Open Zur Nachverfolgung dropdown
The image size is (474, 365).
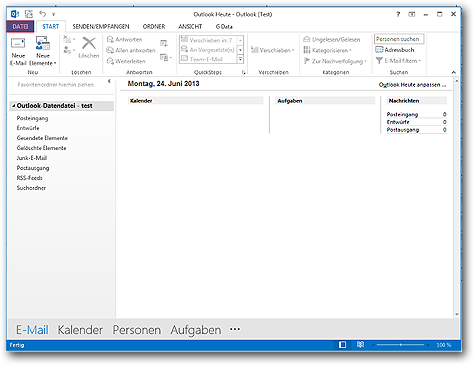pyautogui.click(x=335, y=61)
